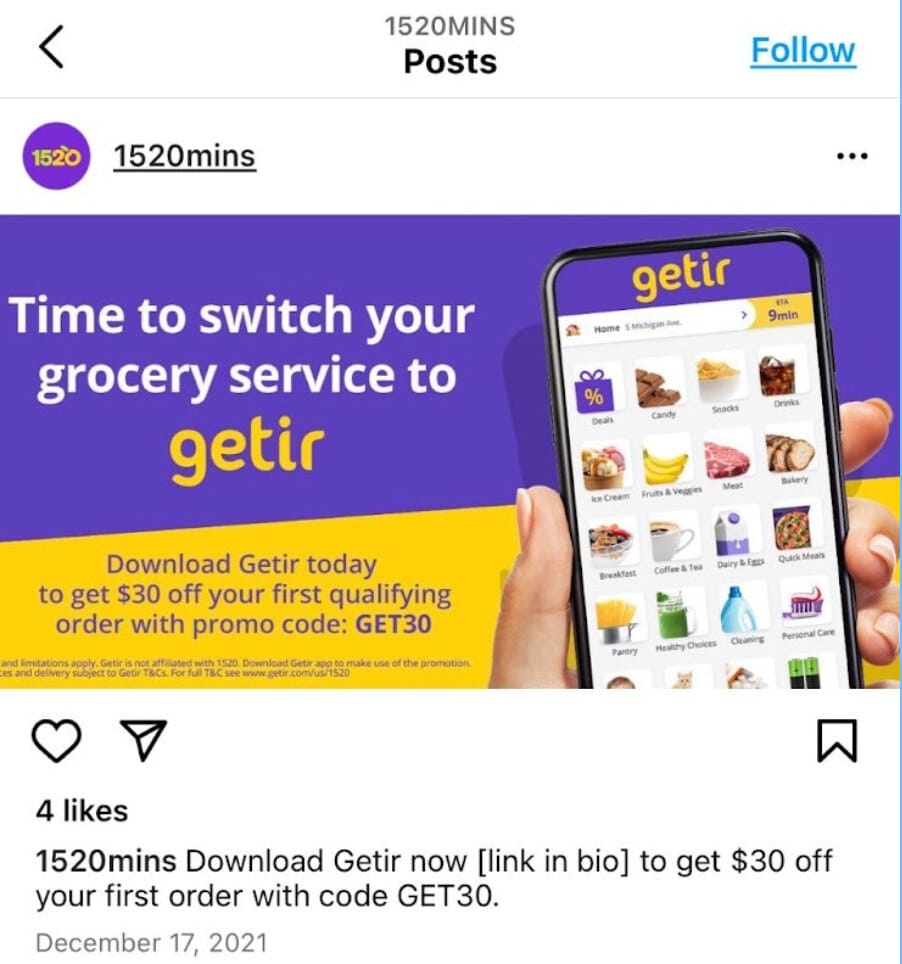Click the 1520mins caption username
The height and width of the screenshot is (964, 902).
click(x=106, y=861)
